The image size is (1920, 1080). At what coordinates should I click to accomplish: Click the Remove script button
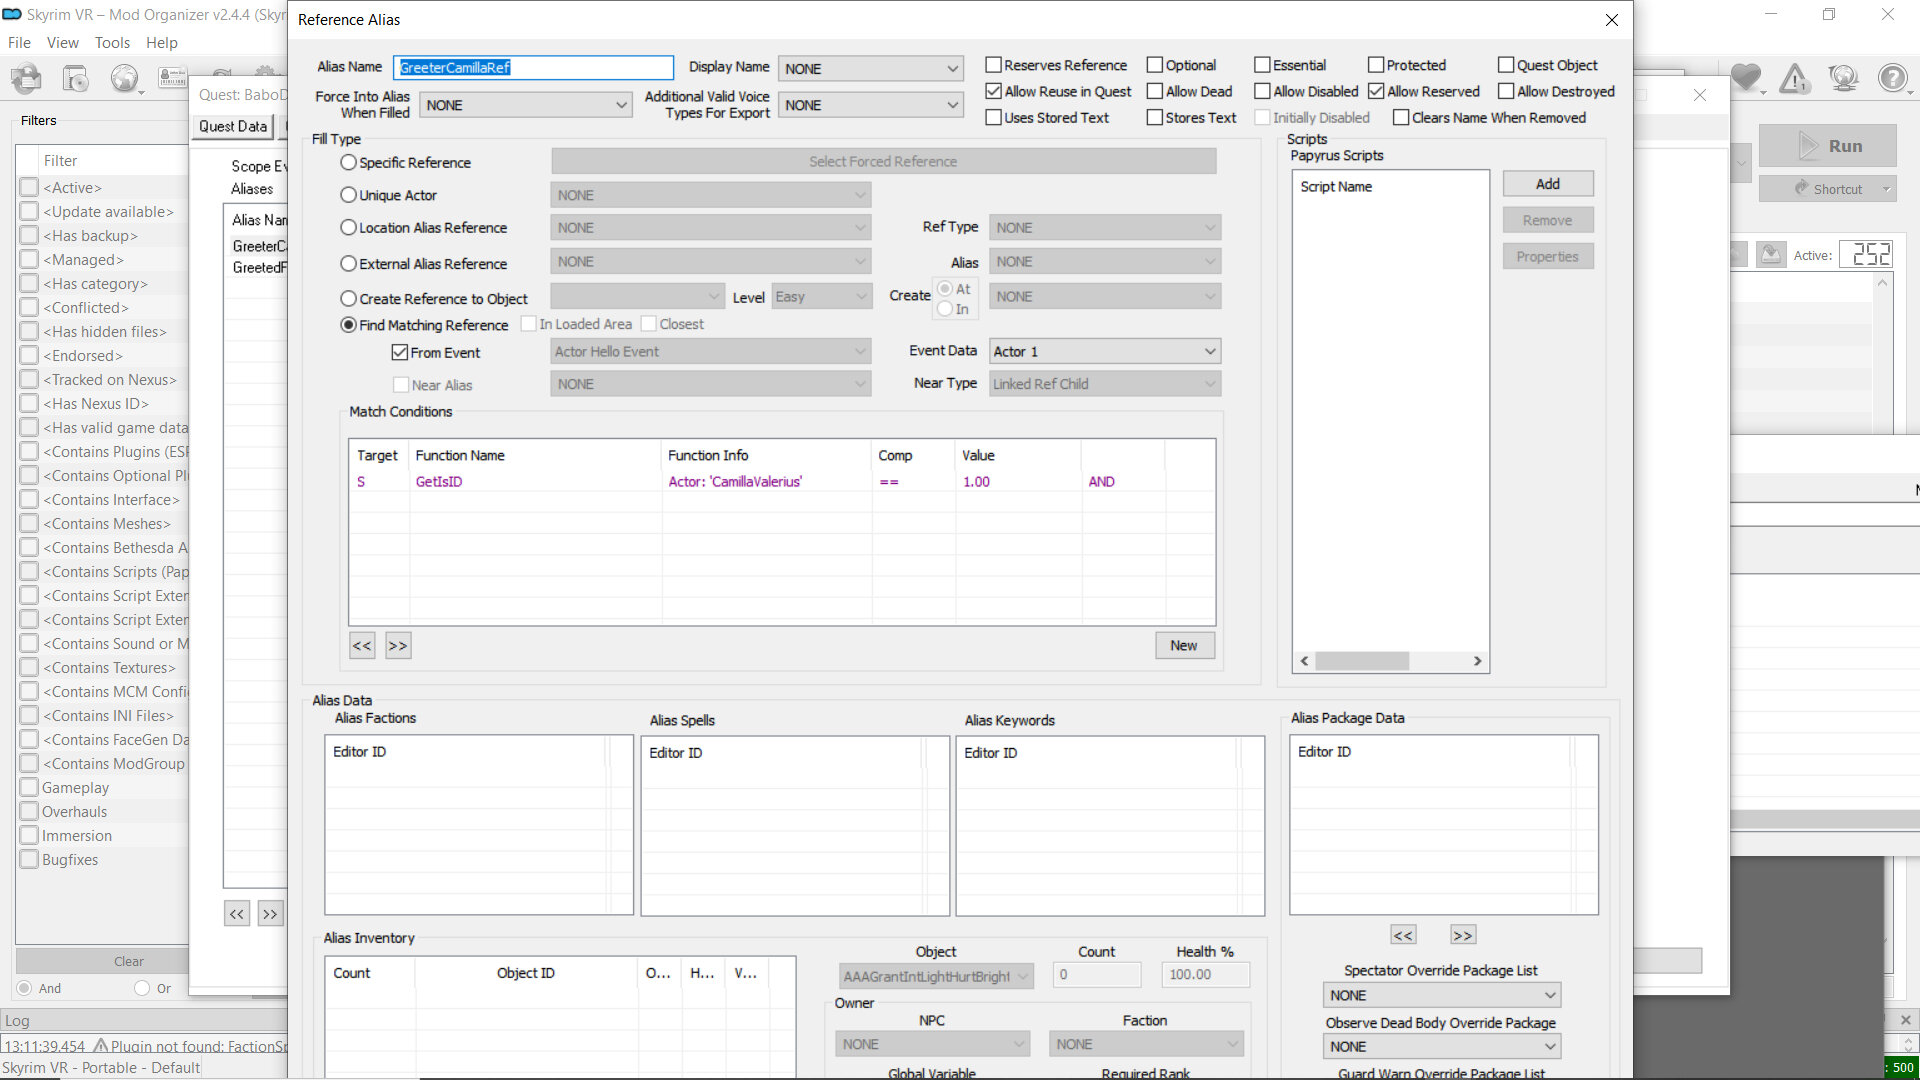click(1547, 221)
